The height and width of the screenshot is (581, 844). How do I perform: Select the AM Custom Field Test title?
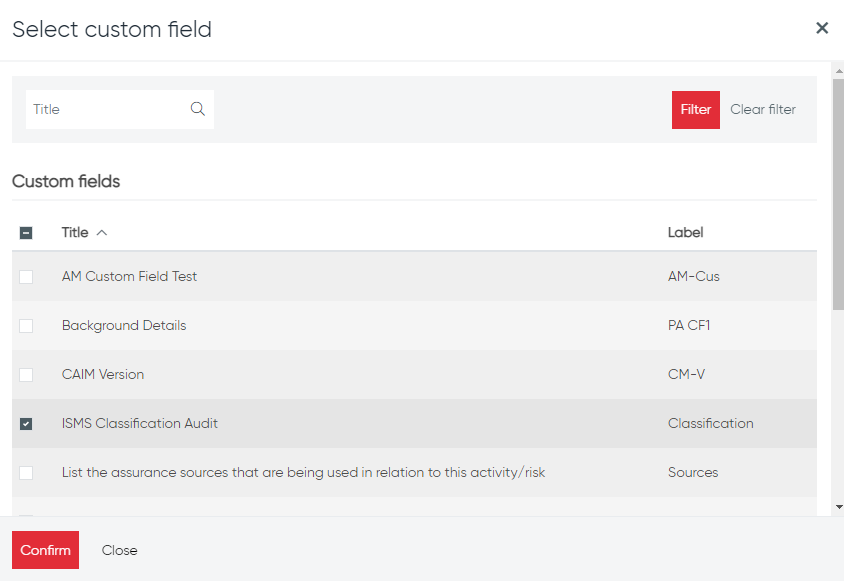click(x=129, y=276)
